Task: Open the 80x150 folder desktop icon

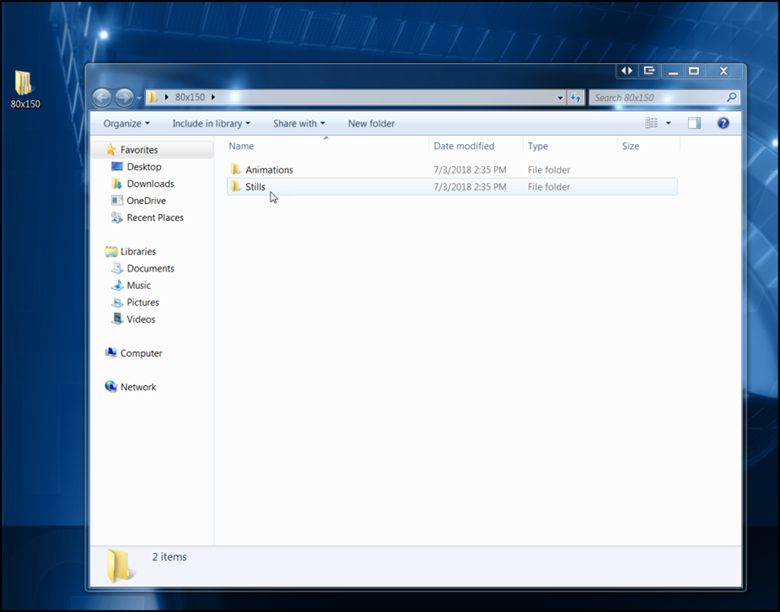Action: click(24, 90)
